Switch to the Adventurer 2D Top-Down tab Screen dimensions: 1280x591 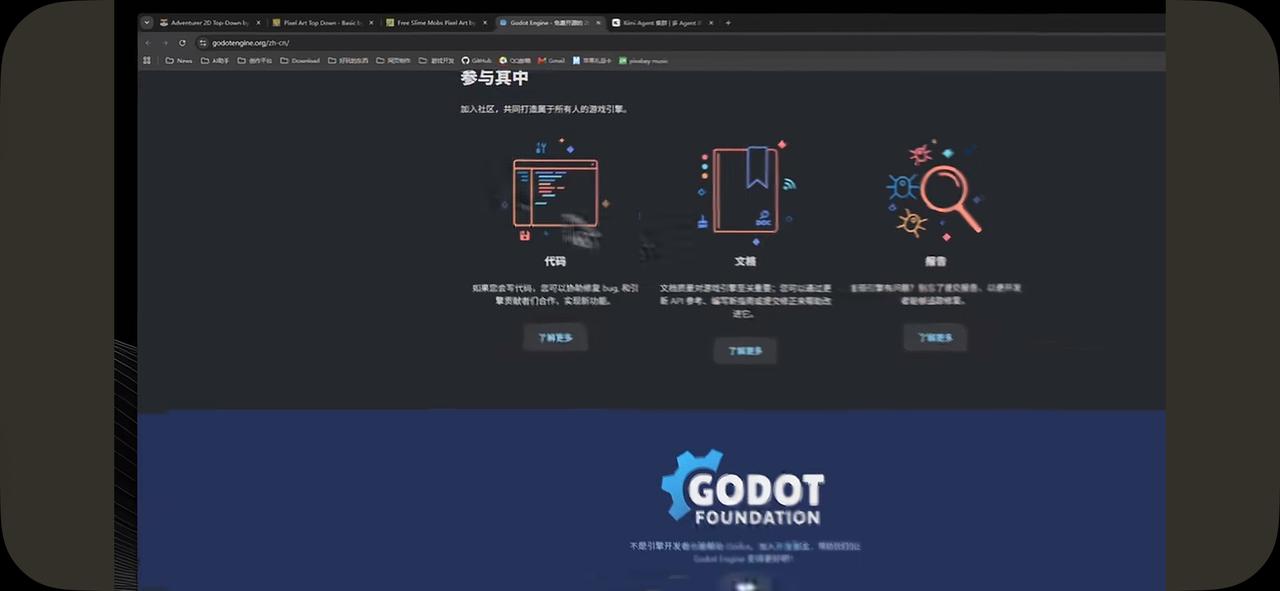coord(209,22)
